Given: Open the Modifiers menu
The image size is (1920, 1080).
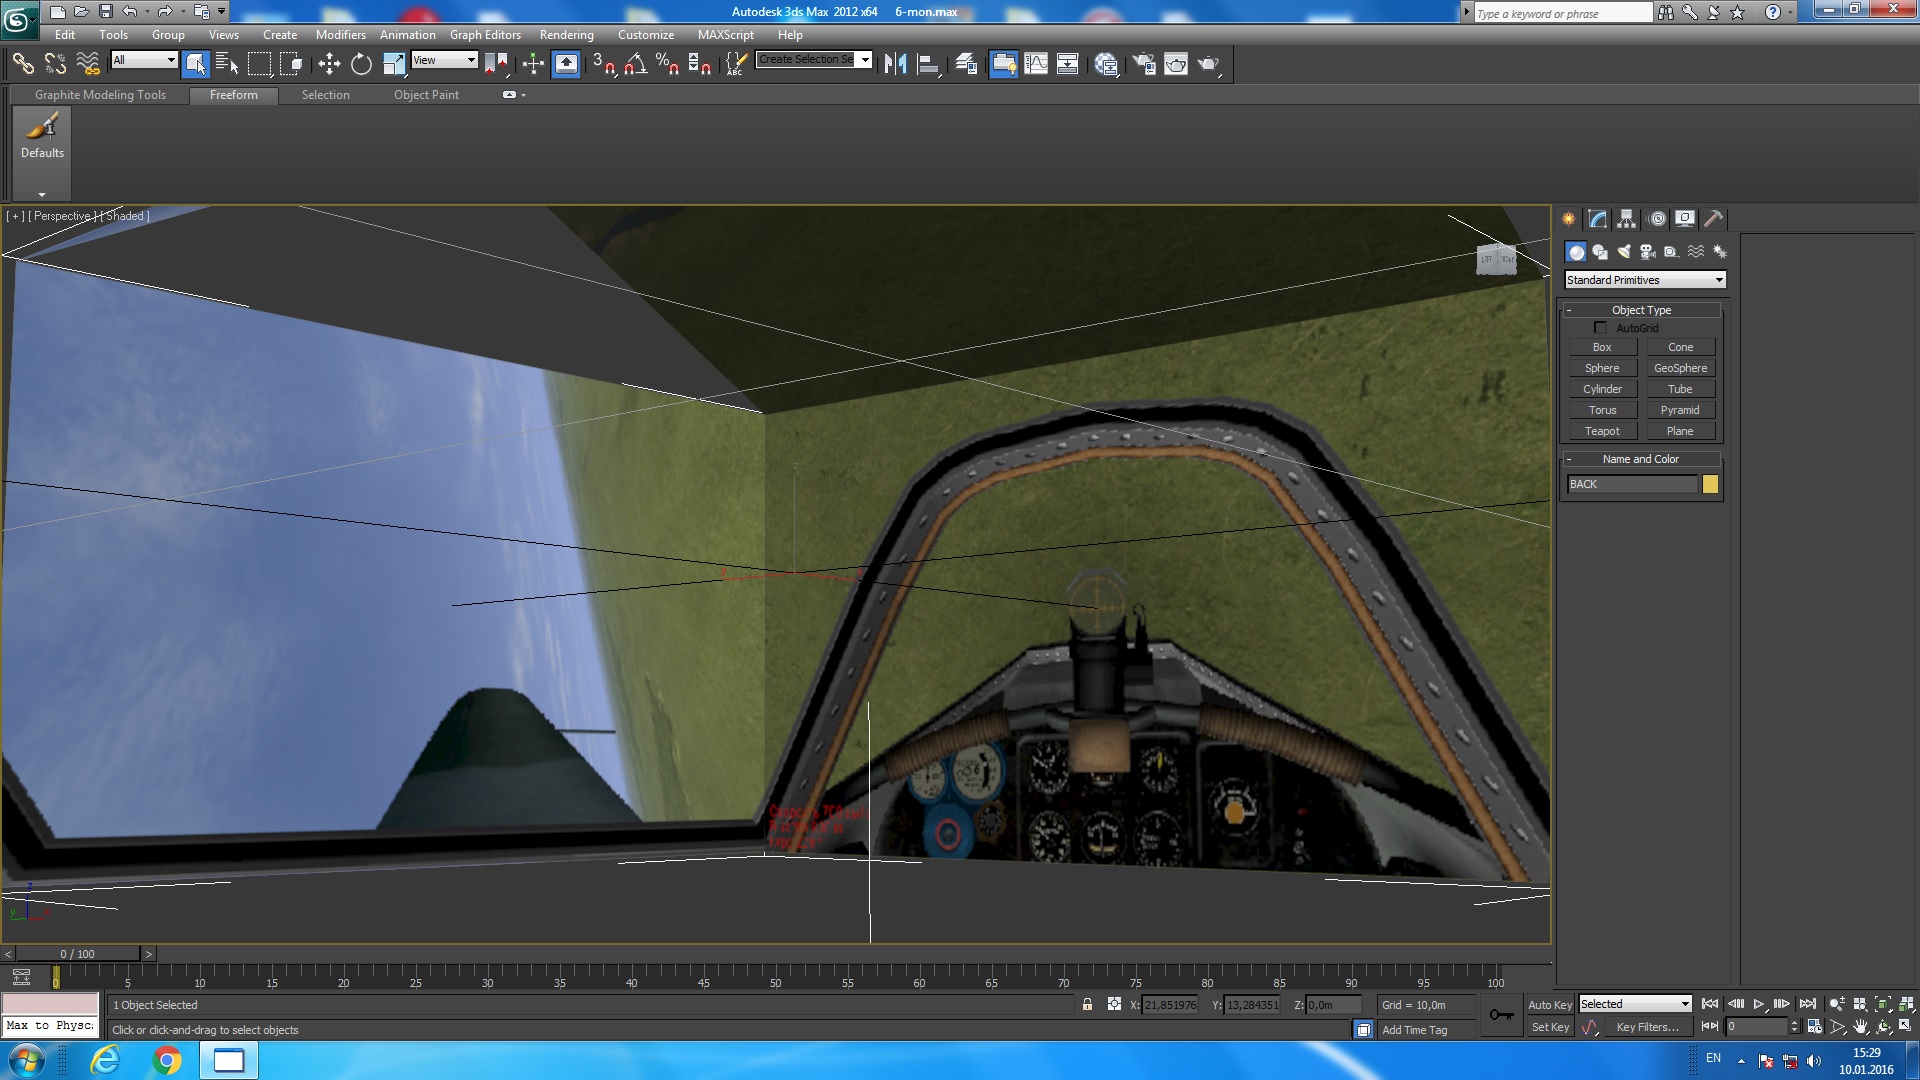Looking at the screenshot, I should tap(340, 35).
